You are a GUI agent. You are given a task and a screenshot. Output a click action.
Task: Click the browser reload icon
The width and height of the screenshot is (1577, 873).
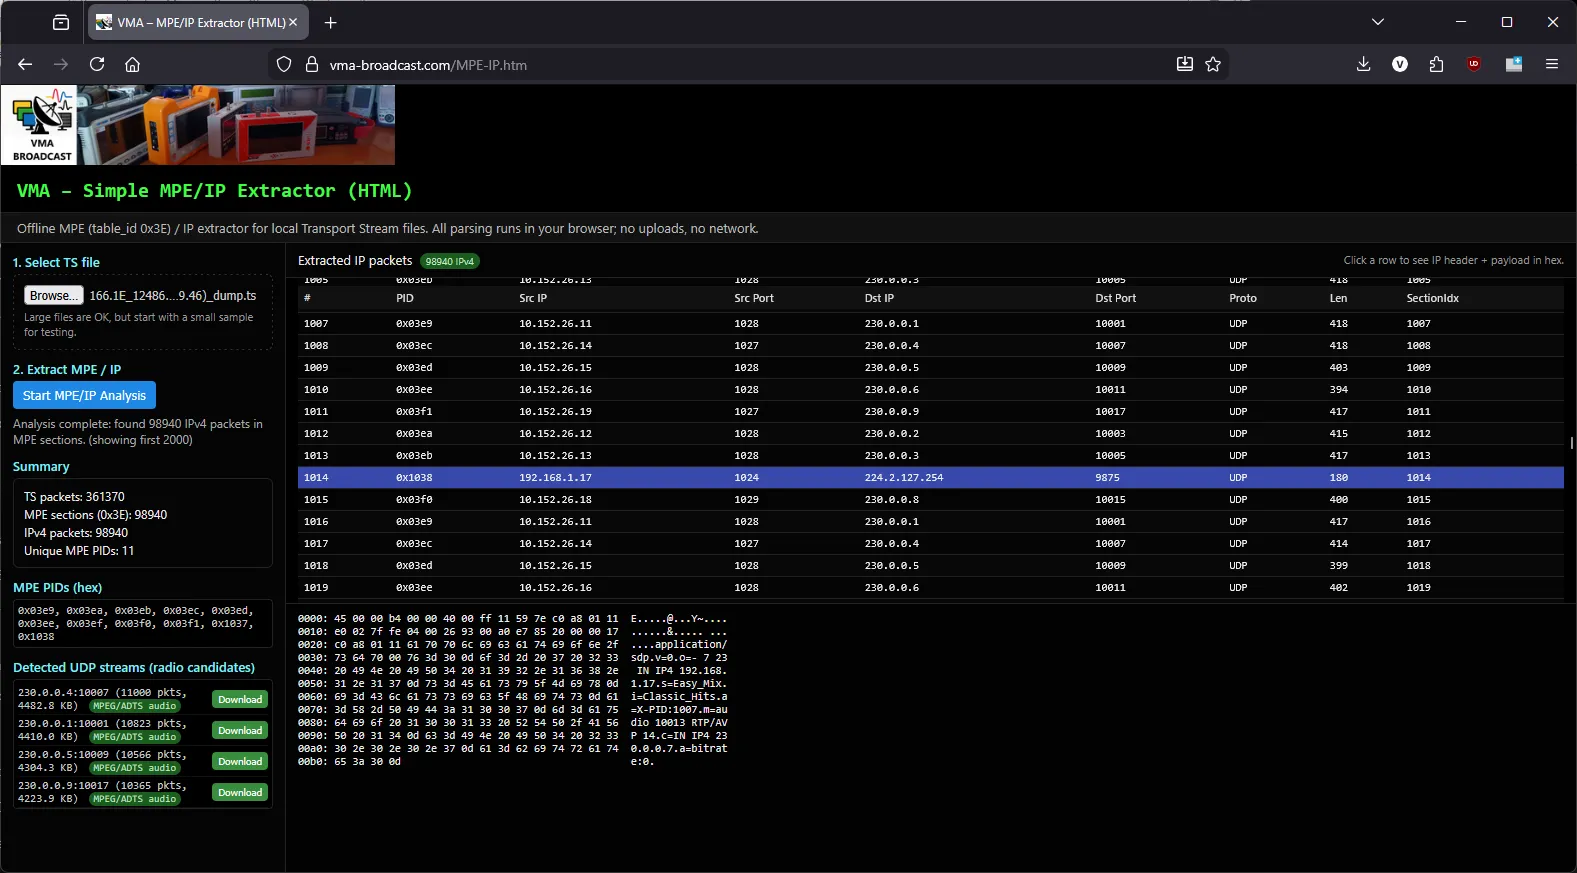click(97, 64)
